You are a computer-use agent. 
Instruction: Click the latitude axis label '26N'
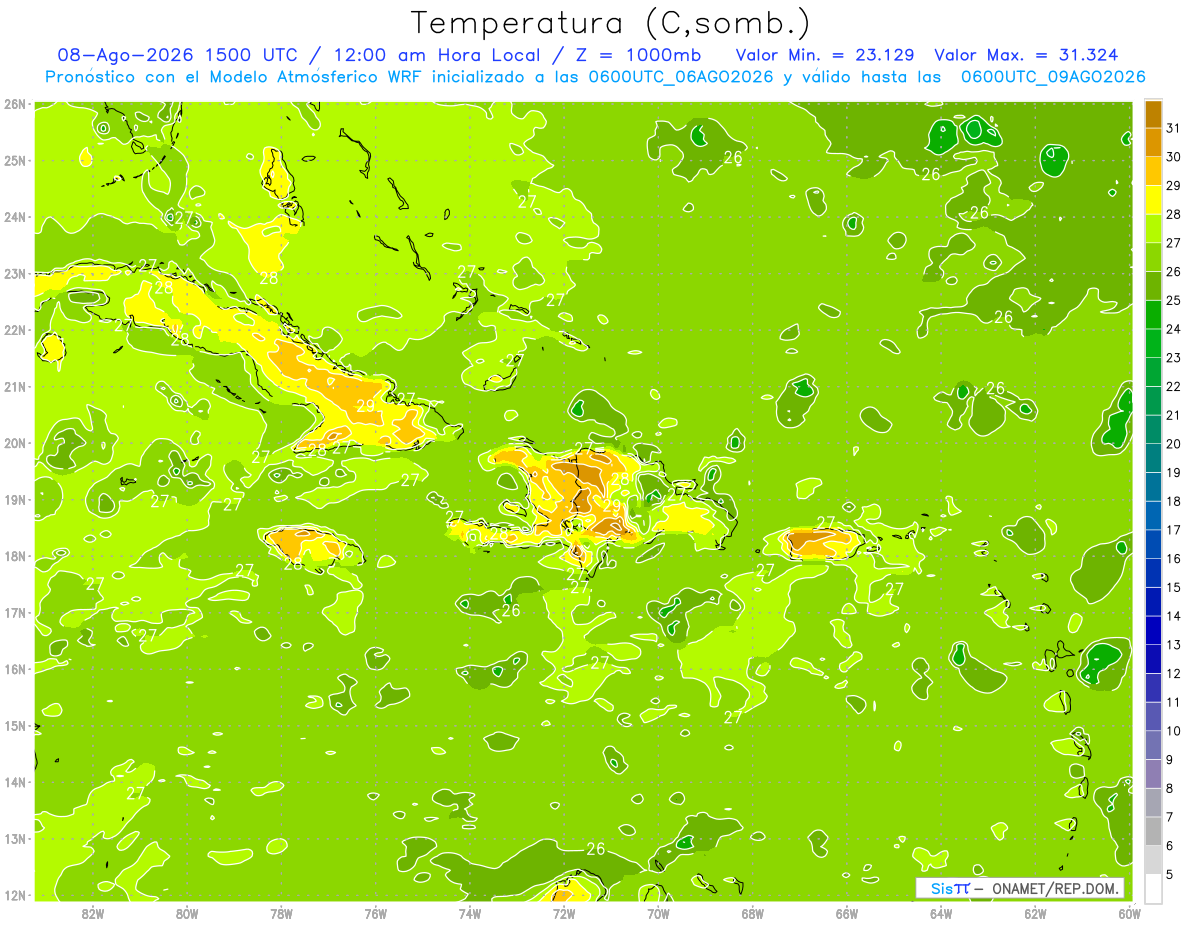pyautogui.click(x=14, y=104)
